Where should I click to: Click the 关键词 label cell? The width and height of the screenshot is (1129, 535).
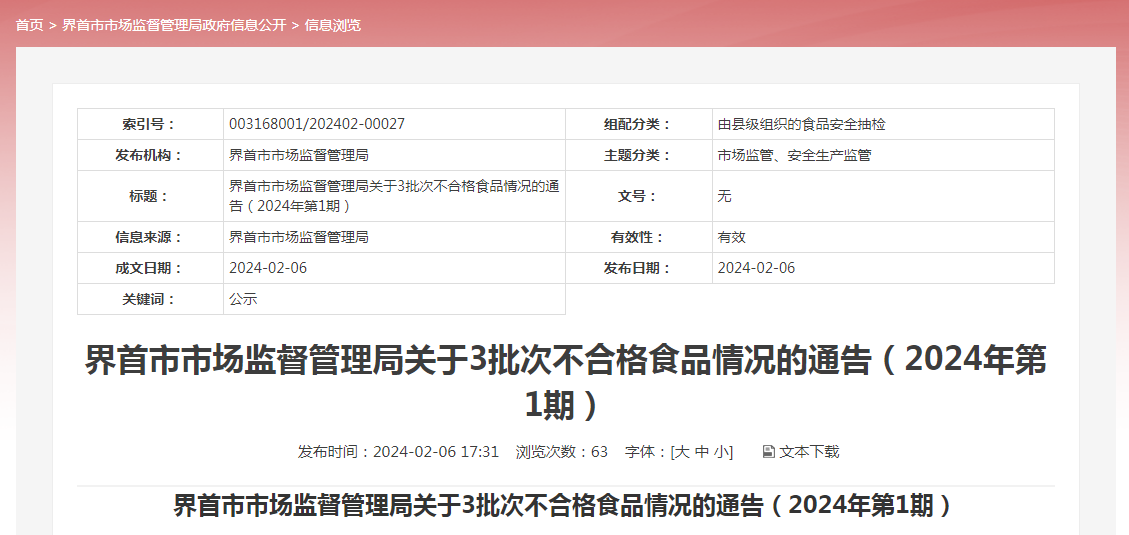tap(150, 299)
